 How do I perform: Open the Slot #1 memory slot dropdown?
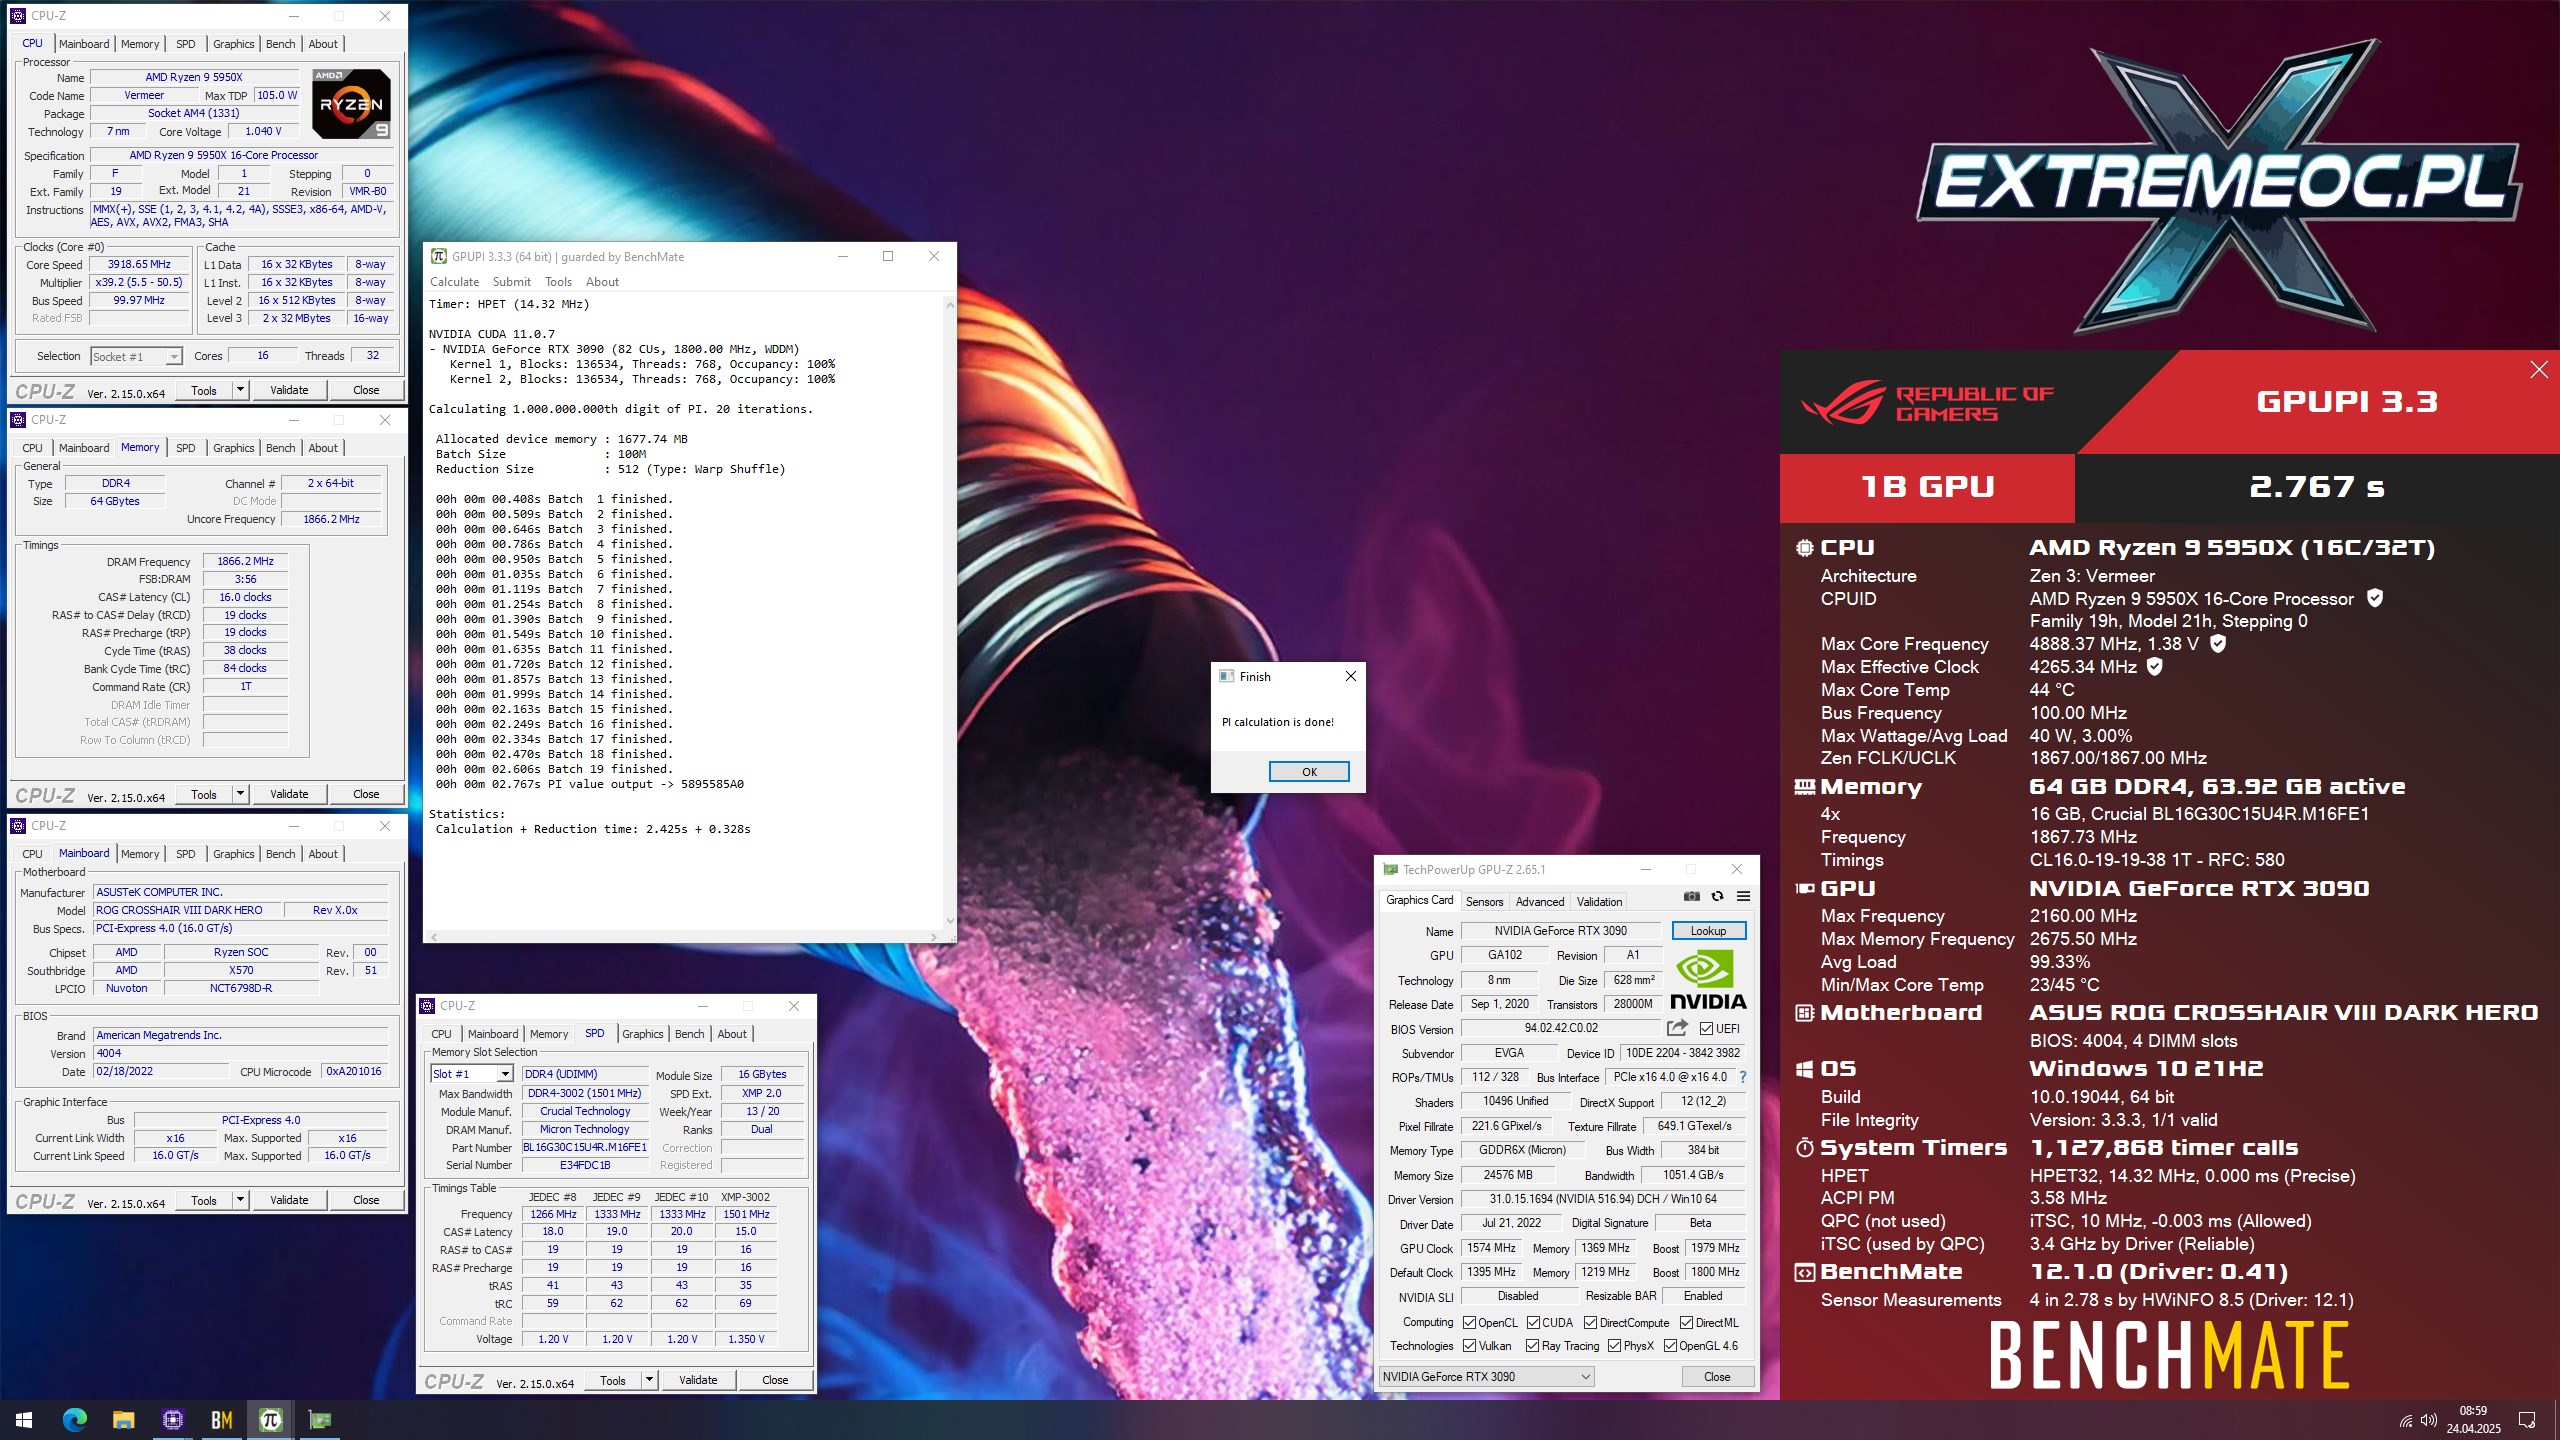pyautogui.click(x=472, y=1074)
